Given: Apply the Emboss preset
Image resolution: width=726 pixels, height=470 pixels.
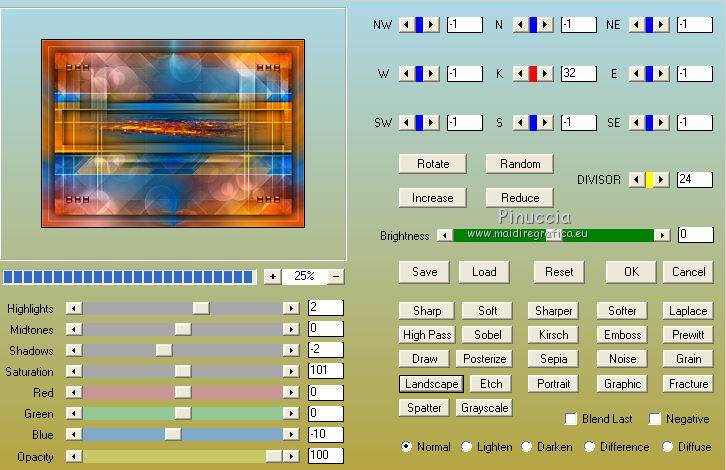Looking at the screenshot, I should pyautogui.click(x=622, y=335).
